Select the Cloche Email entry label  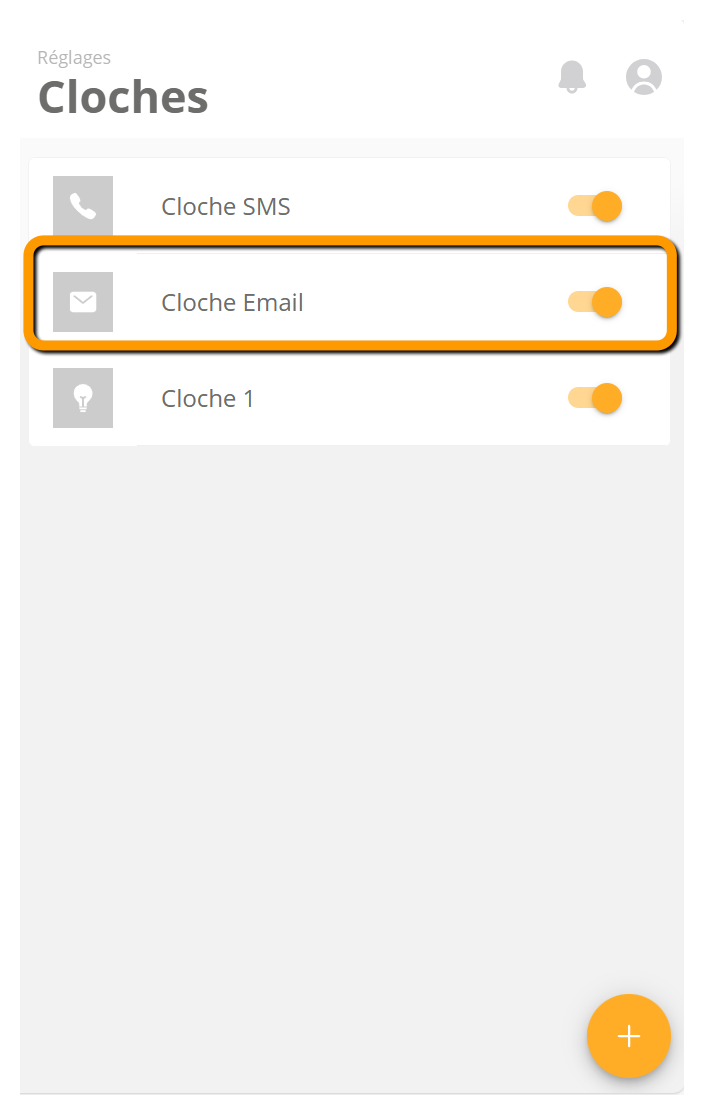[x=233, y=302]
